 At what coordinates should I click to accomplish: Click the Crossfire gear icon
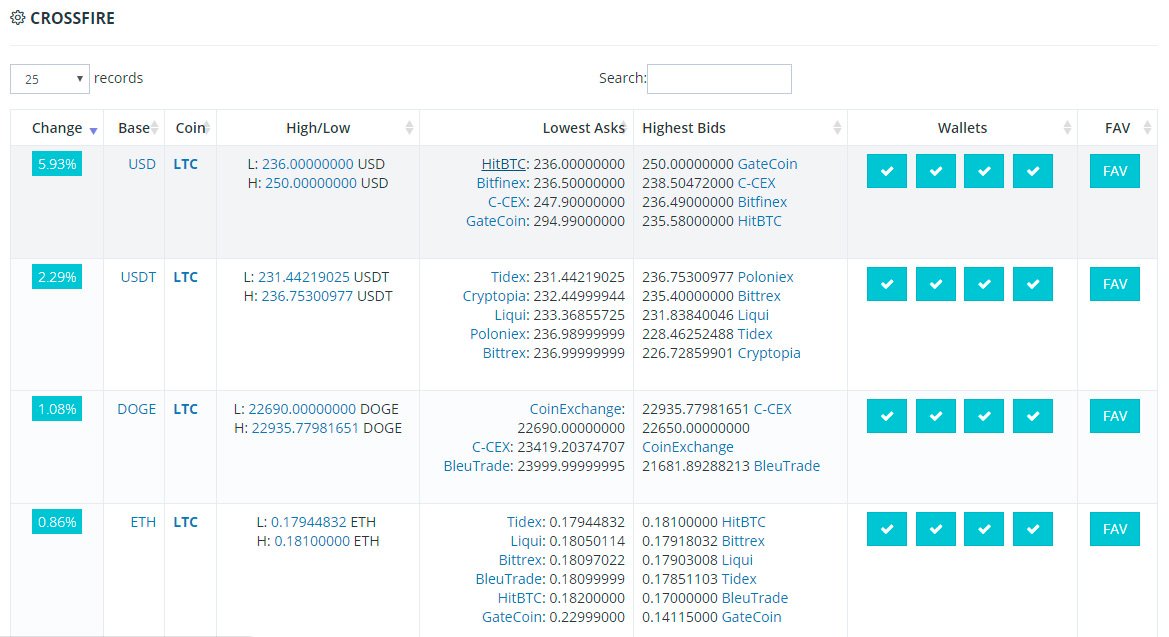pyautogui.click(x=17, y=18)
